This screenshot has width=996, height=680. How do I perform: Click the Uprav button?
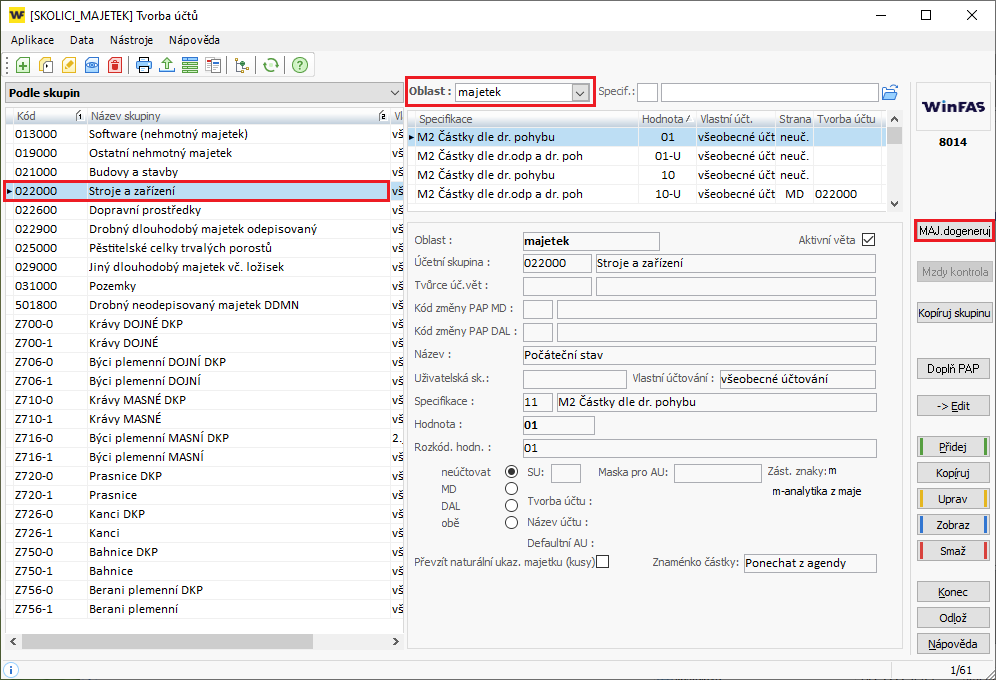[953, 499]
